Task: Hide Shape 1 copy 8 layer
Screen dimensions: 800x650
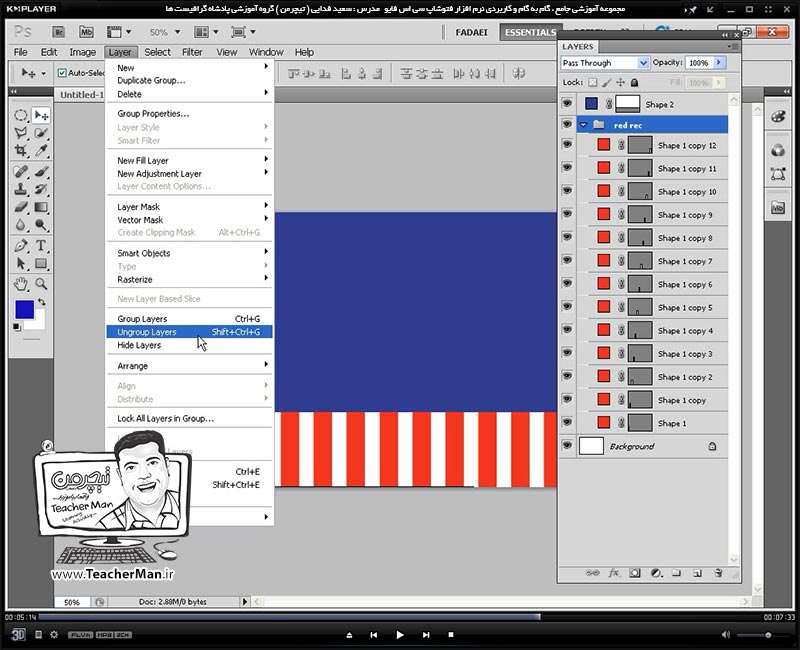Action: [567, 237]
